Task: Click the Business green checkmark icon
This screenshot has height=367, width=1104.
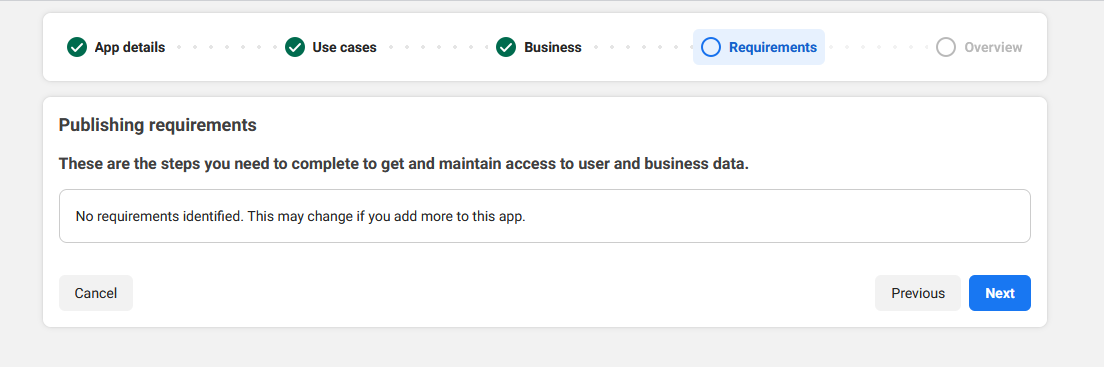Action: point(506,47)
